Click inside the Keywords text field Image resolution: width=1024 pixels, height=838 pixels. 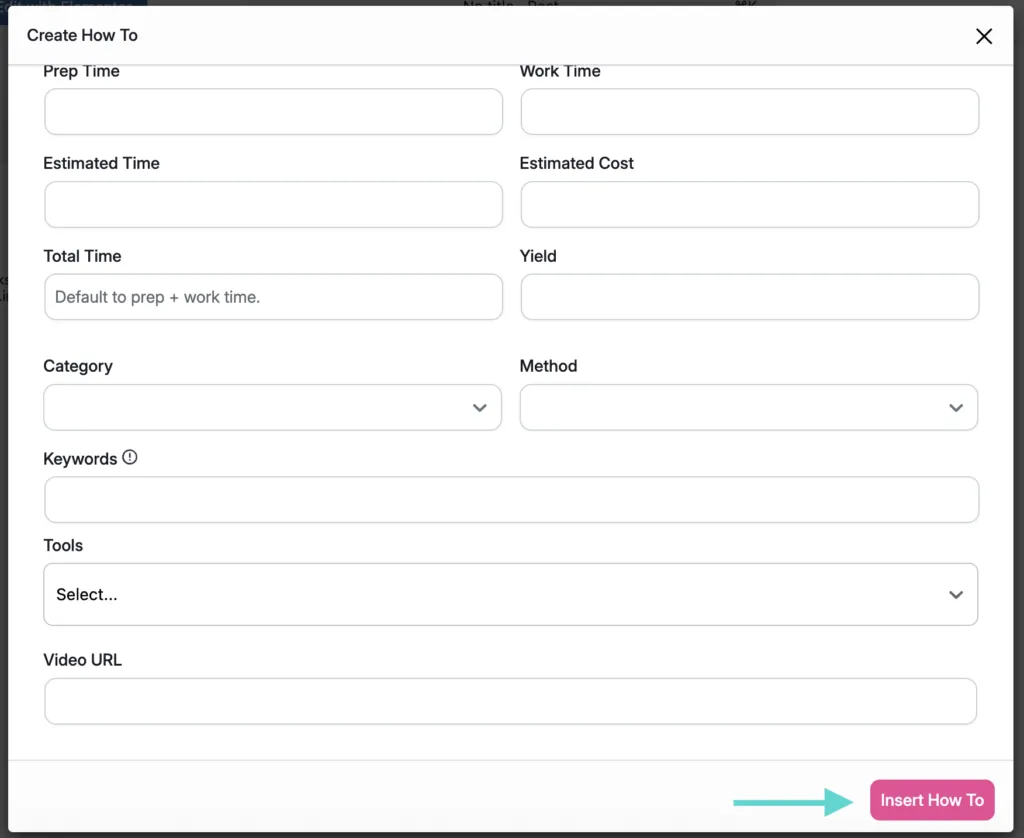(x=511, y=500)
